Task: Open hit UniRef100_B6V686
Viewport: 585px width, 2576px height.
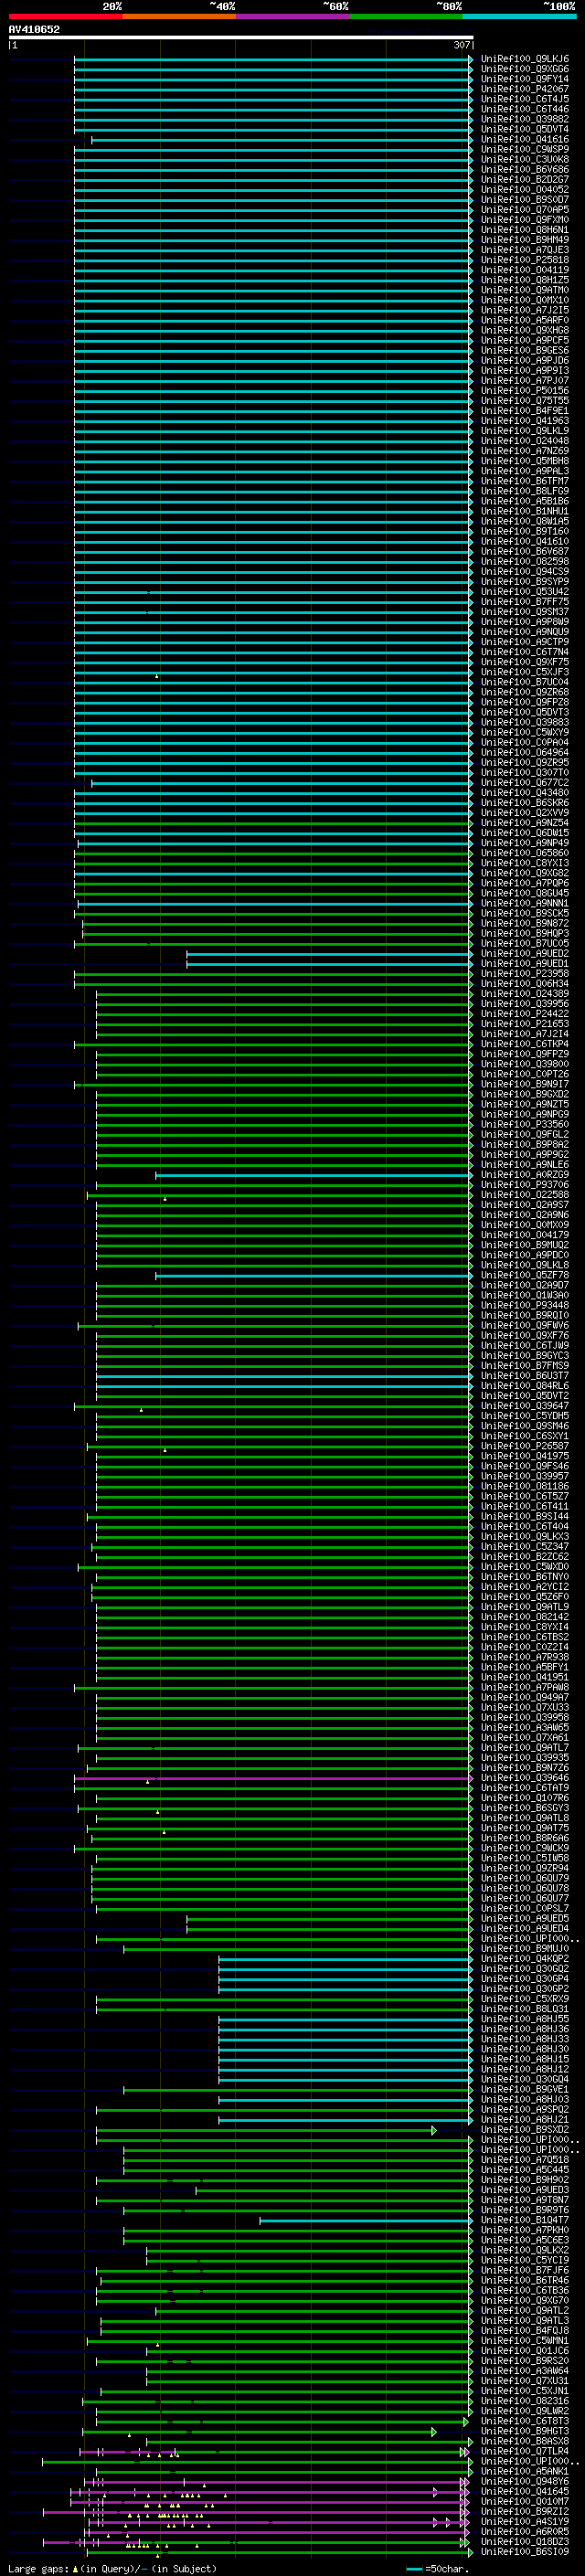Action: coord(525,170)
